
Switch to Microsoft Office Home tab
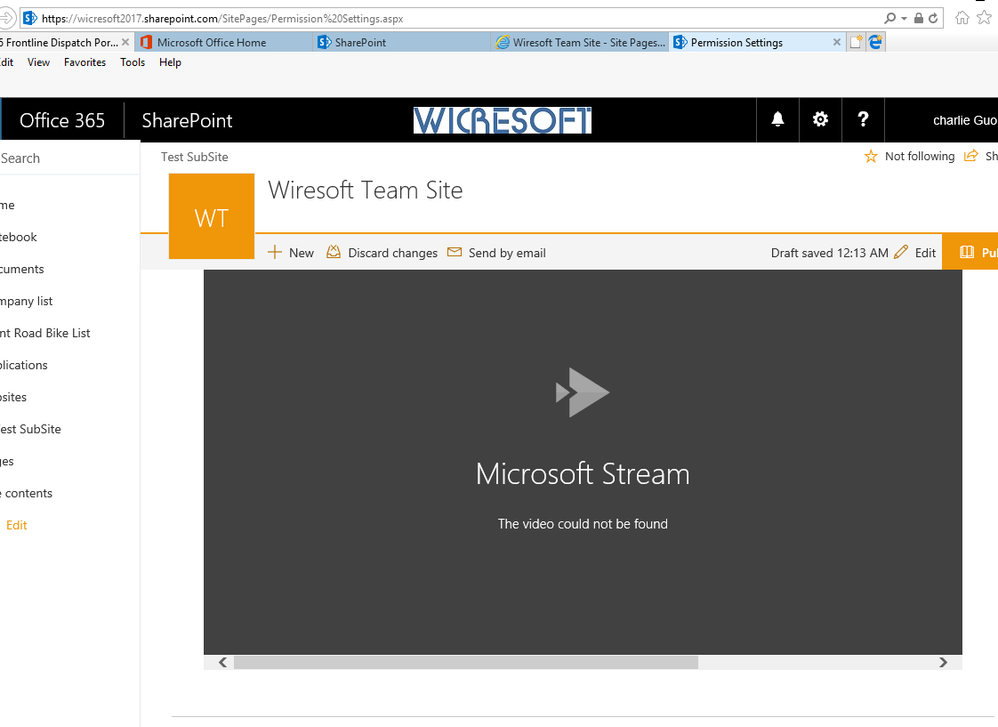point(224,43)
